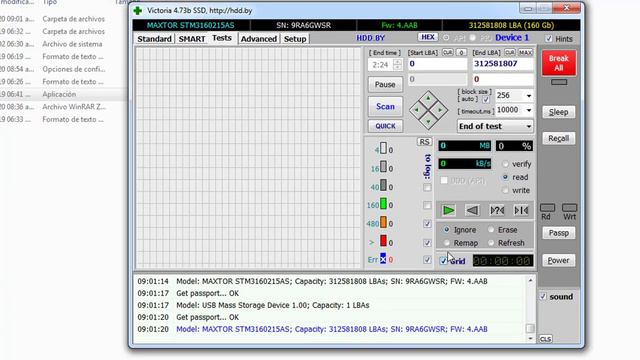
Task: Select the write radio button
Action: tap(505, 190)
